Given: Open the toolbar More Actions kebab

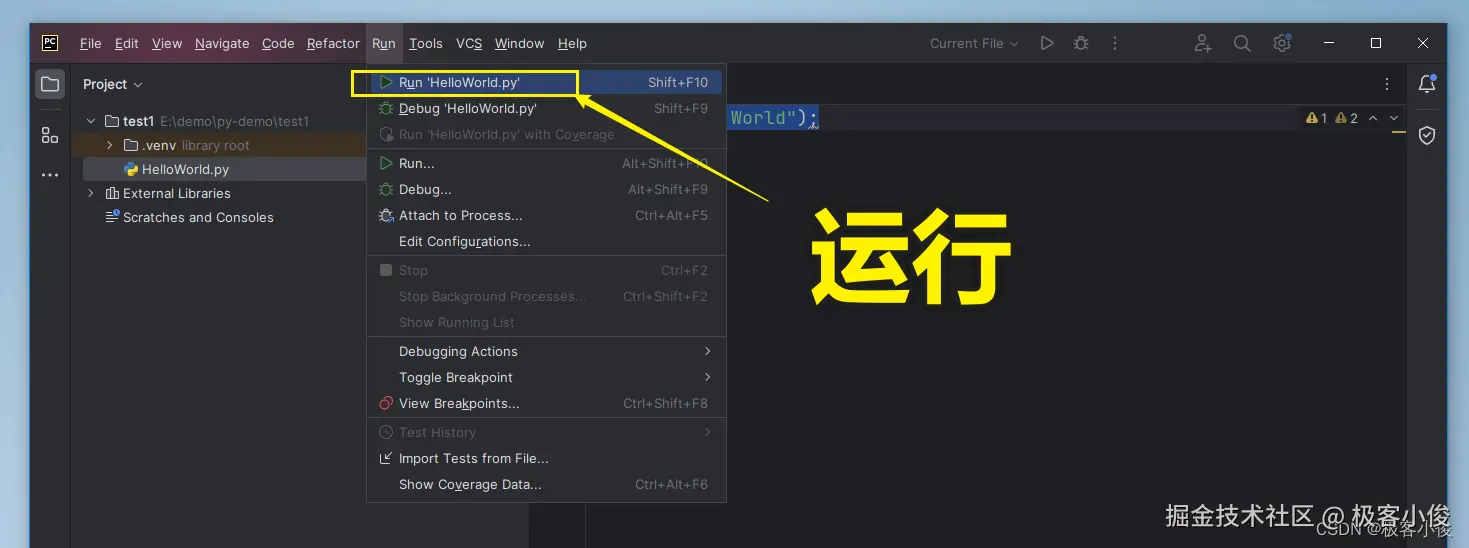Looking at the screenshot, I should coord(1115,43).
